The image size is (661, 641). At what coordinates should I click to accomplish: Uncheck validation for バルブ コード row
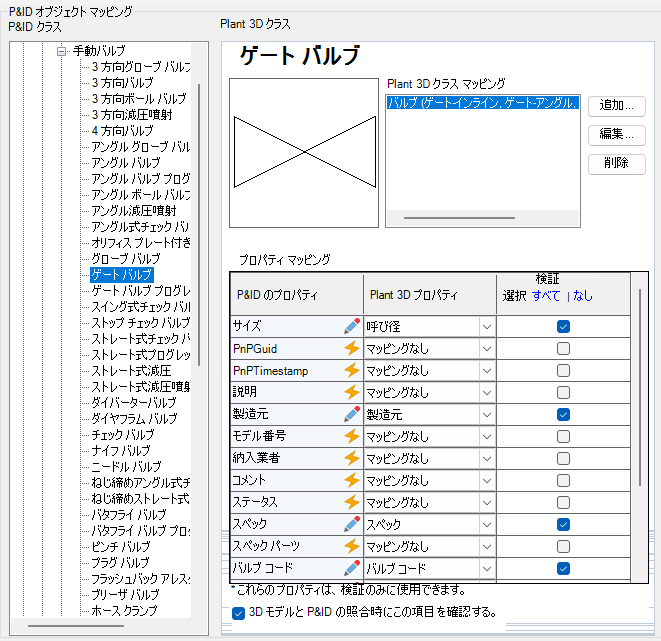pyautogui.click(x=563, y=569)
